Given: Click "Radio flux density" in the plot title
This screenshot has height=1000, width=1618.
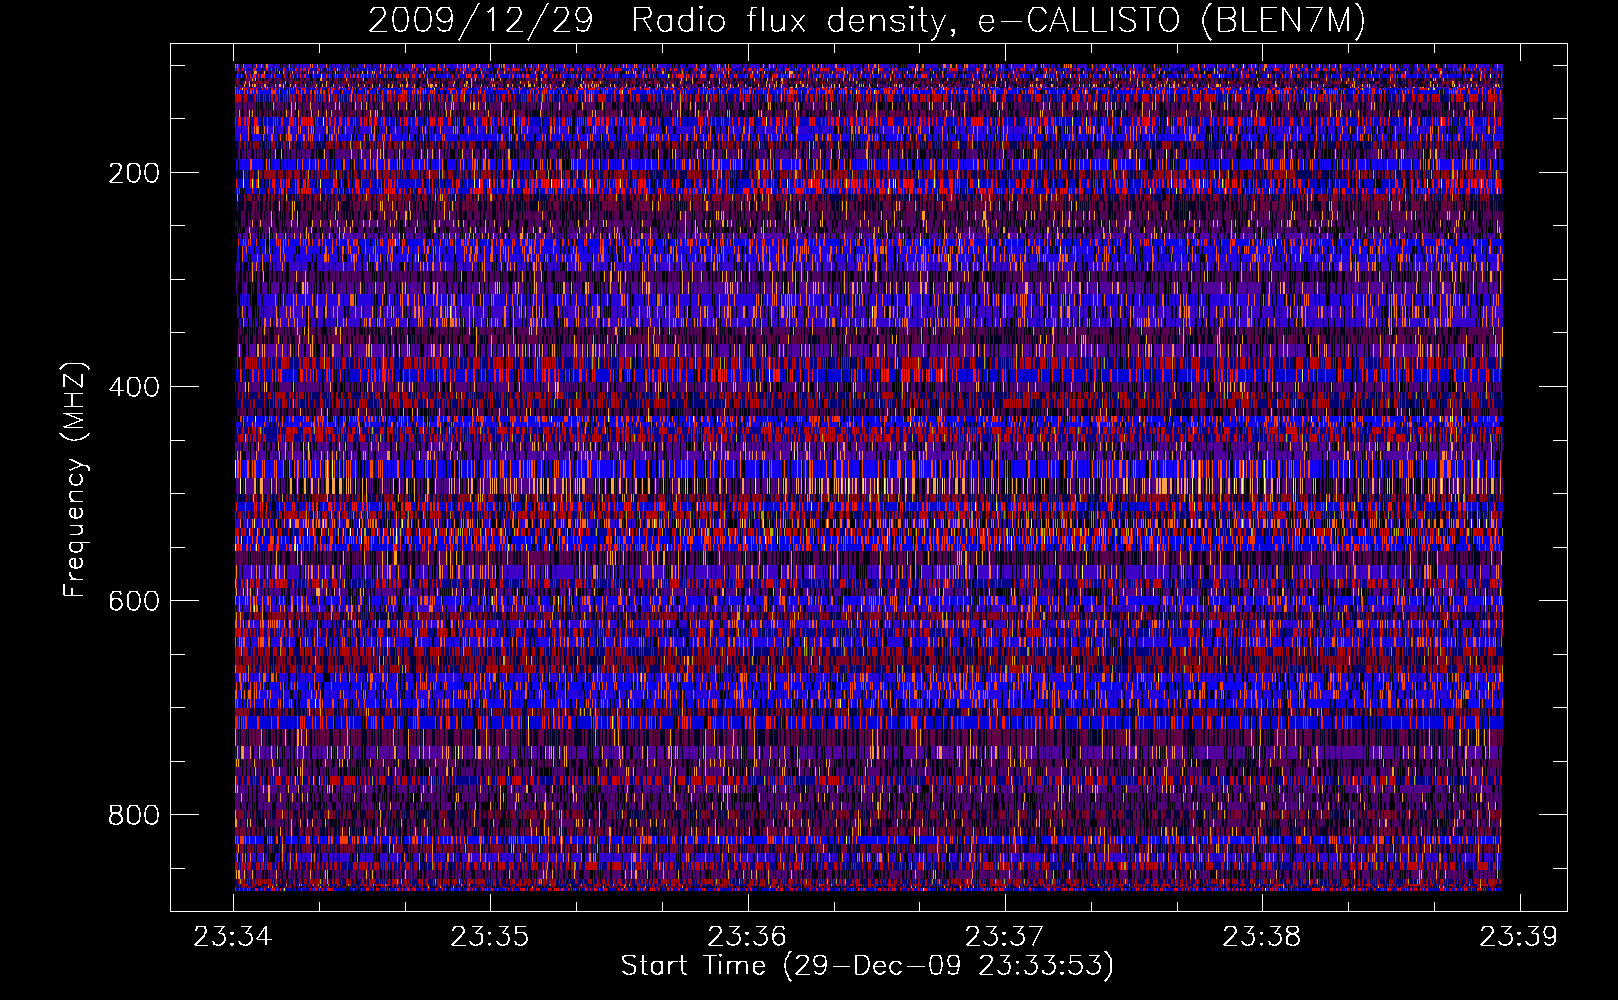Looking at the screenshot, I should (788, 20).
